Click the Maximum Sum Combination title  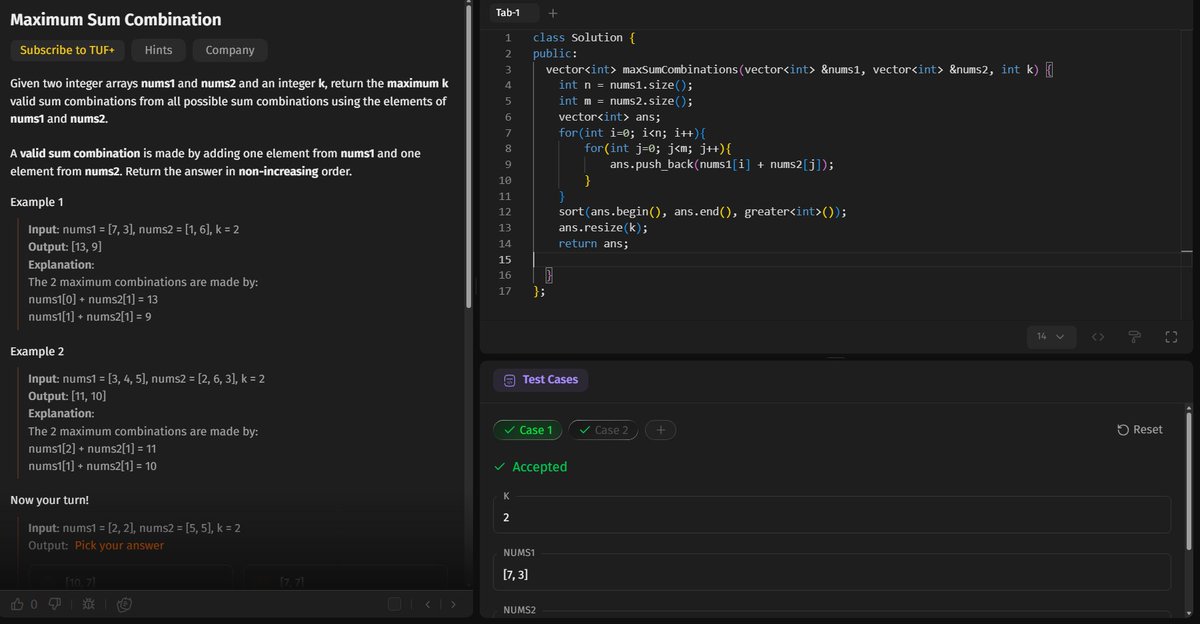pos(116,20)
